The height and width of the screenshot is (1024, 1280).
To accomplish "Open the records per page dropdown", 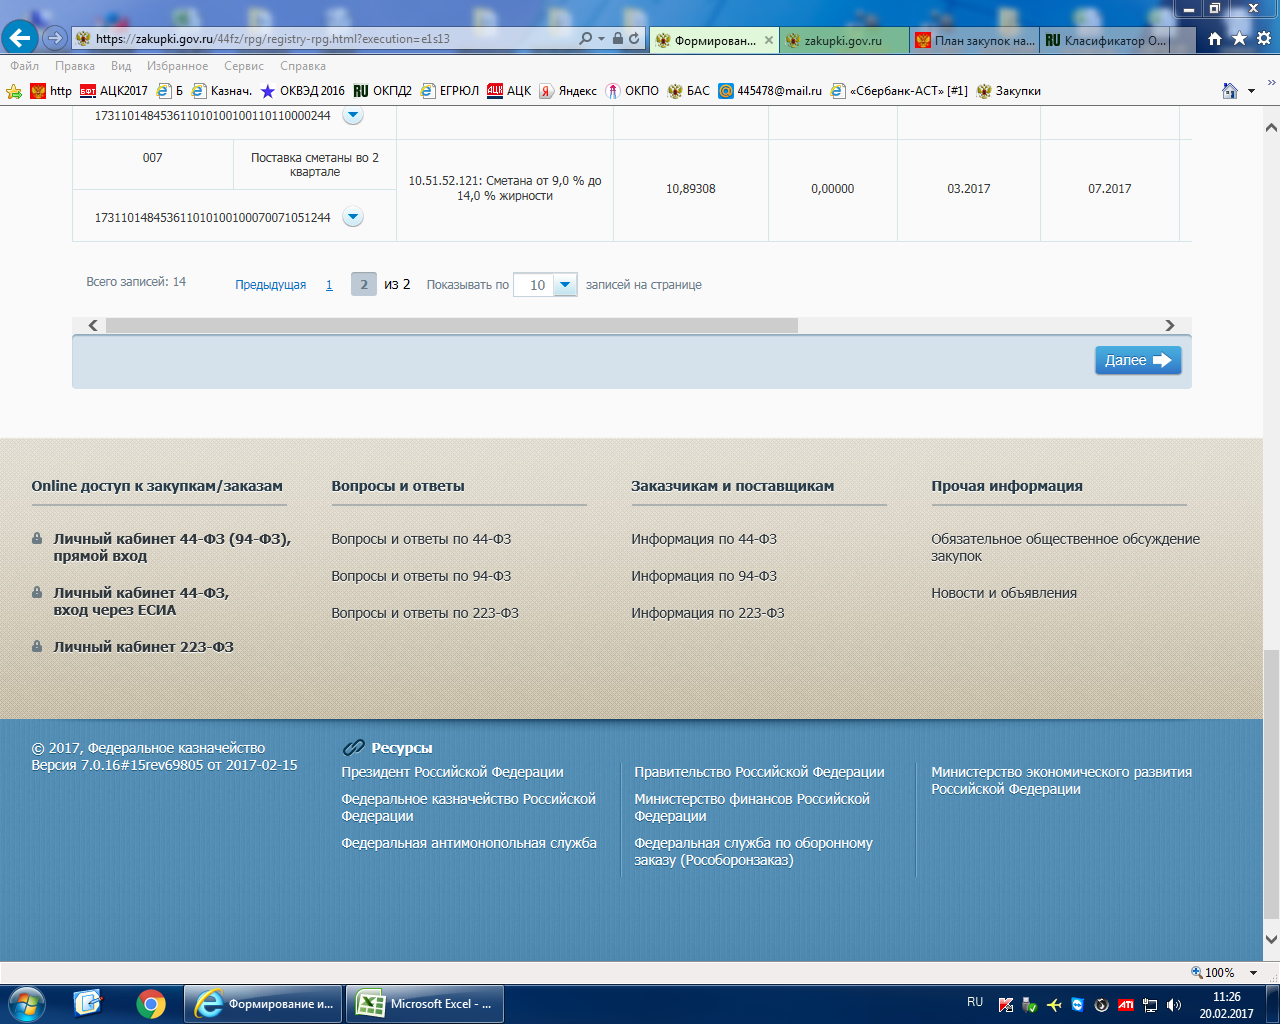I will pos(565,285).
